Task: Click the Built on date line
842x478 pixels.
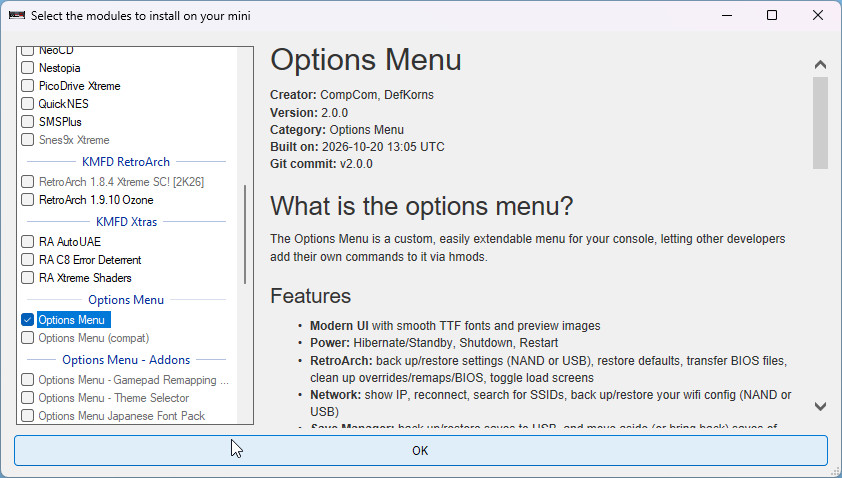Action: (x=357, y=147)
